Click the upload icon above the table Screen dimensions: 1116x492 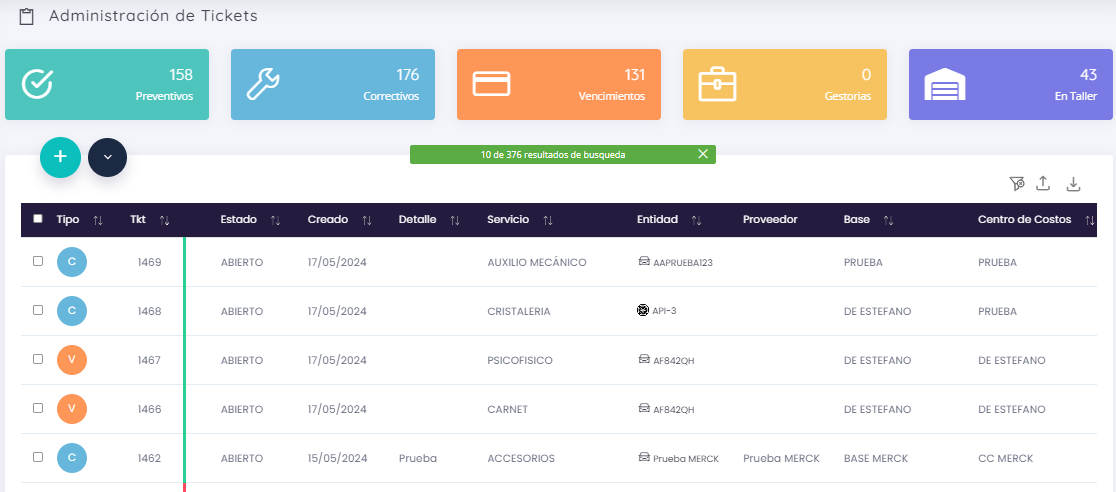pos(1043,183)
